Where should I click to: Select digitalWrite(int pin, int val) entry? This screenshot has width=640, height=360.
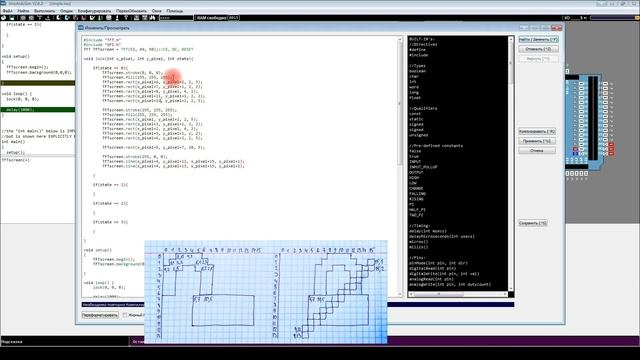(x=444, y=274)
